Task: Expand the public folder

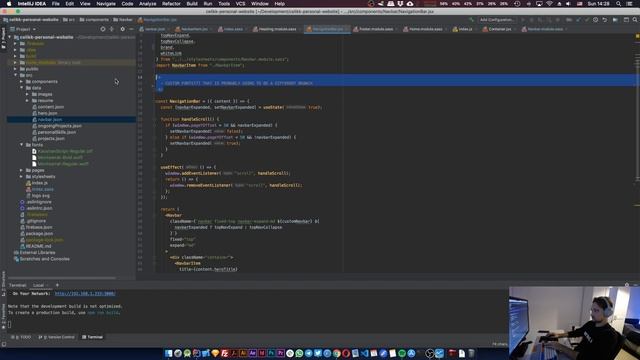Action: tap(16, 69)
